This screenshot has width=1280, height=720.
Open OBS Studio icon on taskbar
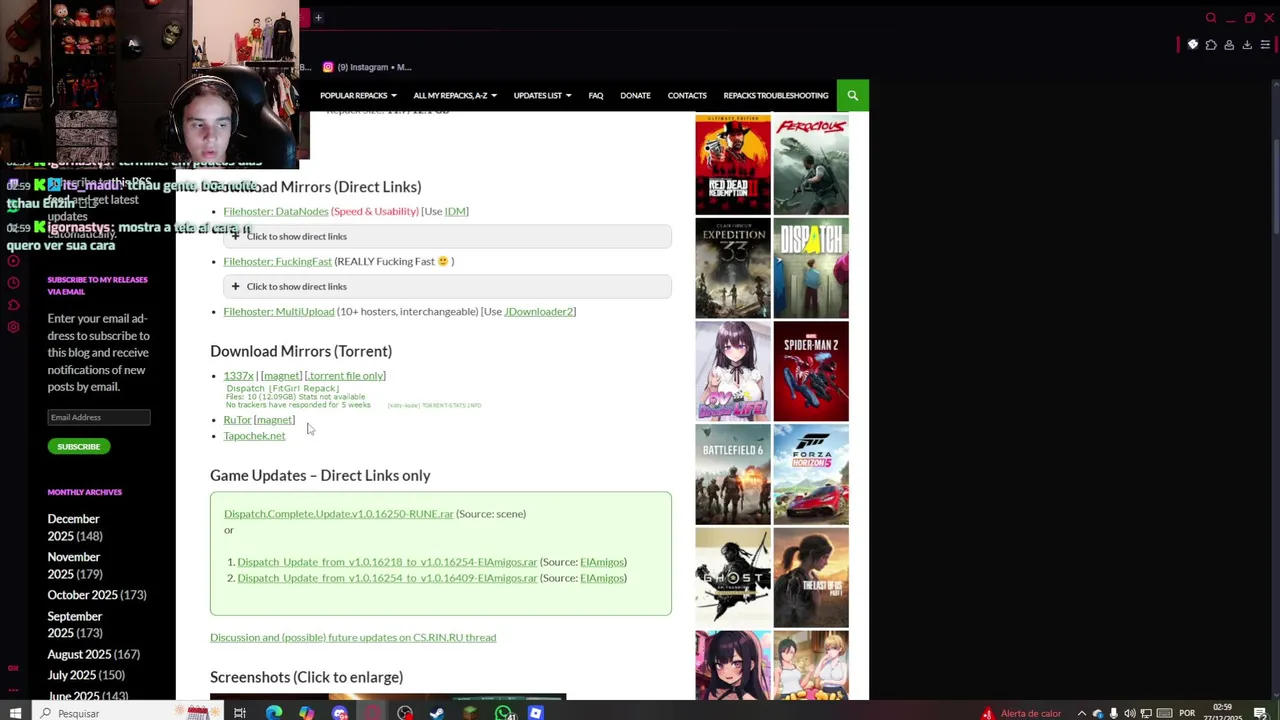(405, 713)
